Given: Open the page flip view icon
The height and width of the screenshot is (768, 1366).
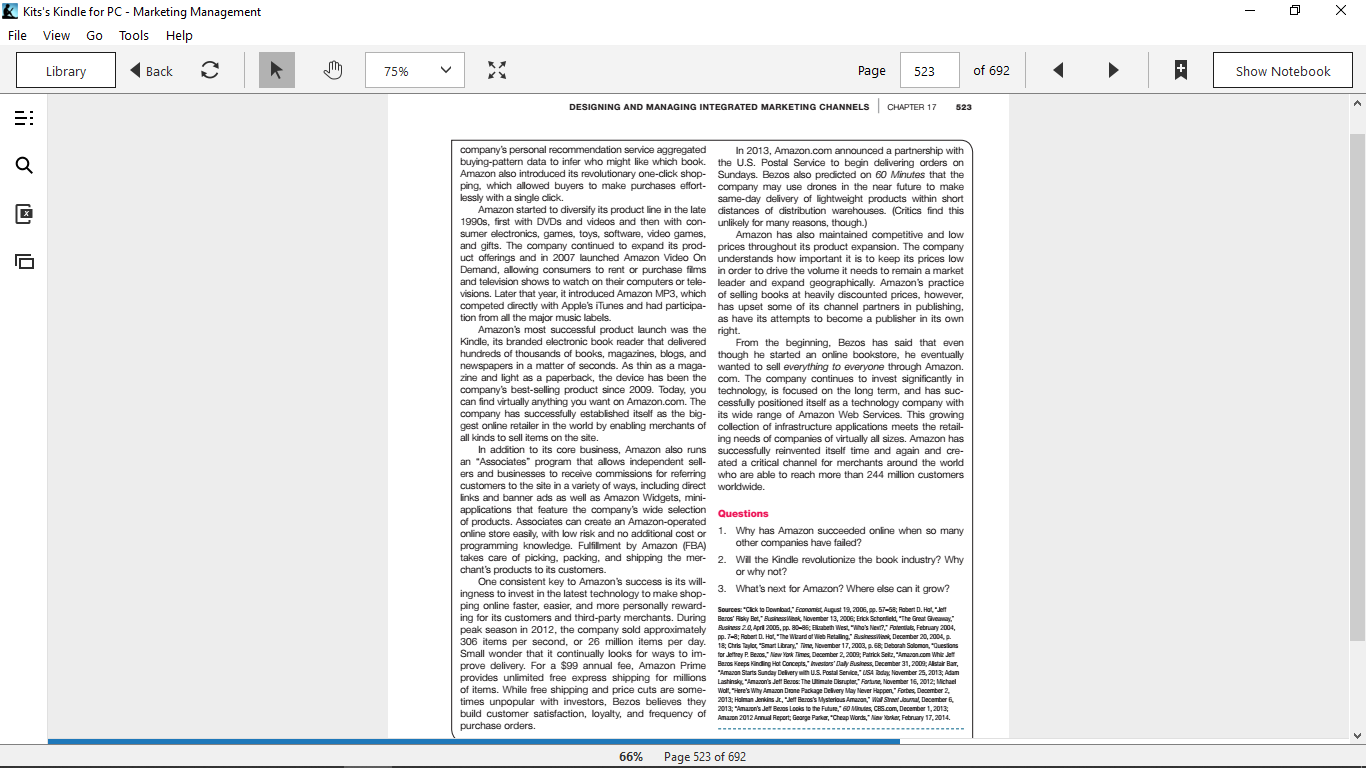Looking at the screenshot, I should (x=24, y=262).
